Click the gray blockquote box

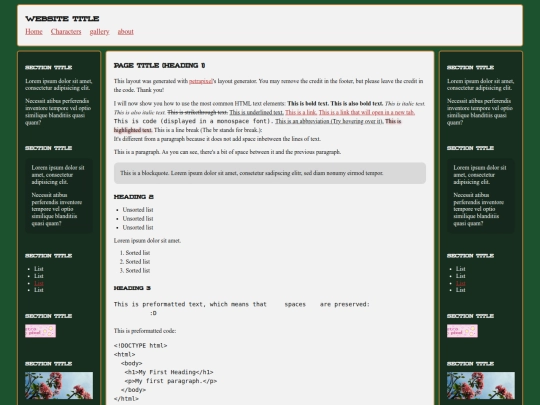click(270, 173)
